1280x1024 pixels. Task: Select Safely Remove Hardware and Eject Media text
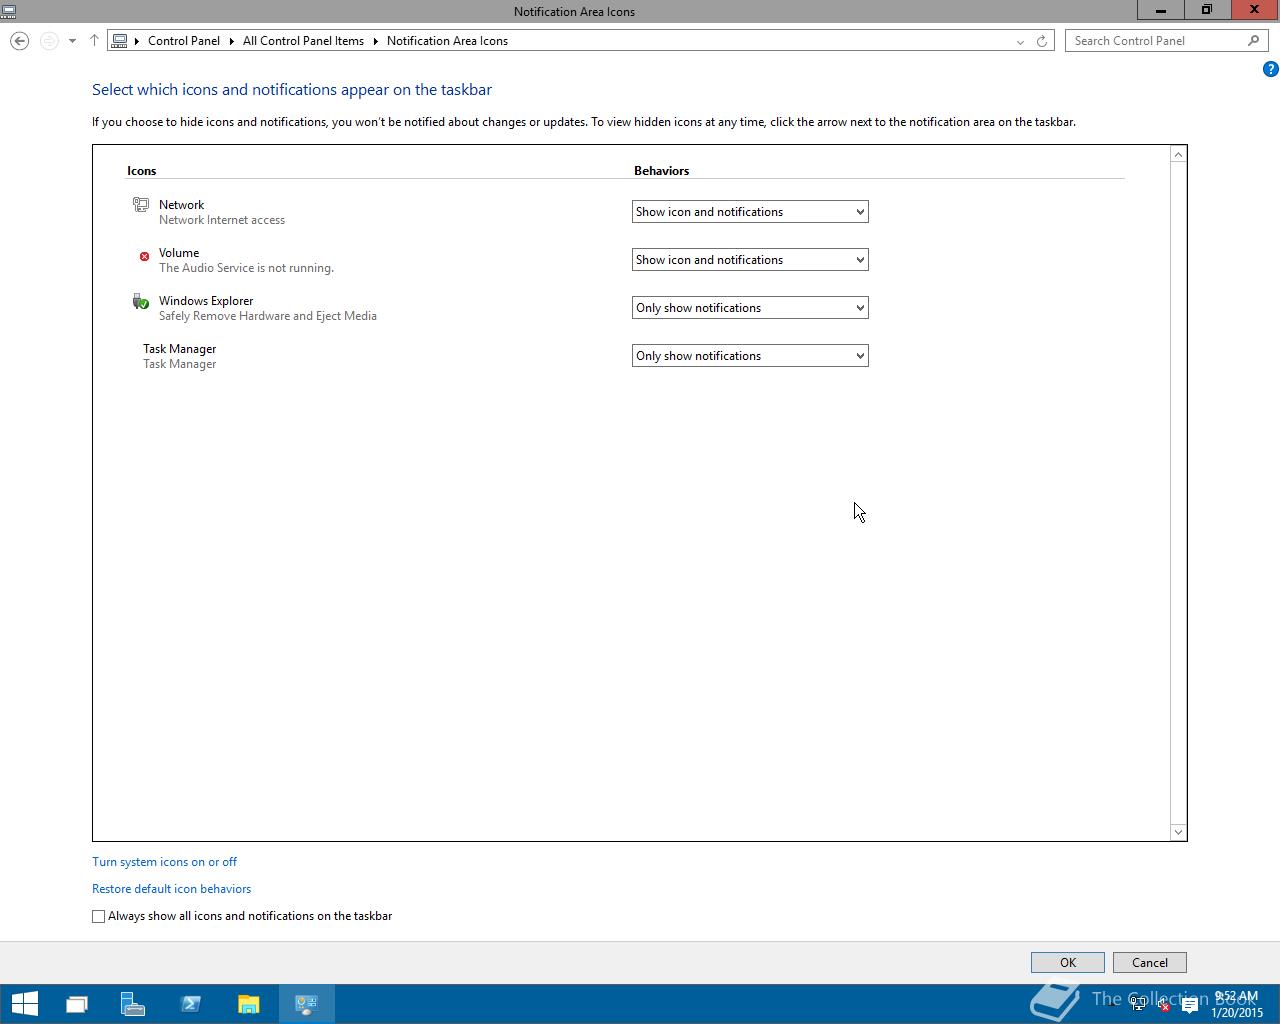coord(268,316)
